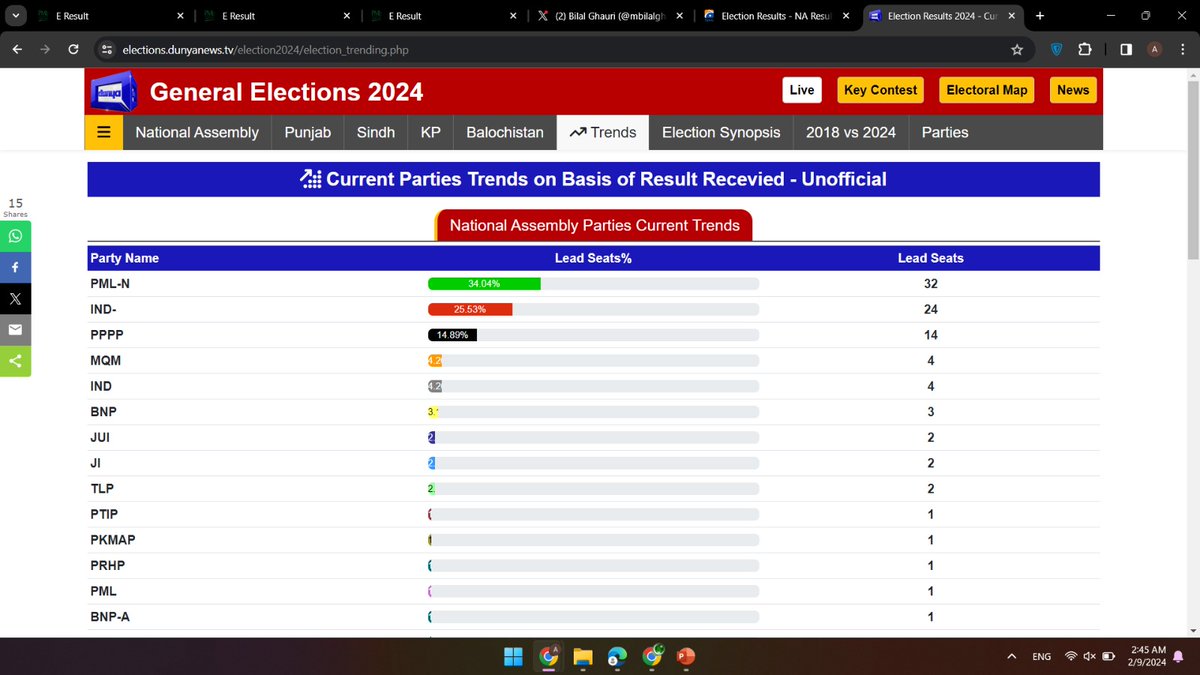The image size is (1200, 675).
Task: View site information icon in address bar
Action: (107, 50)
